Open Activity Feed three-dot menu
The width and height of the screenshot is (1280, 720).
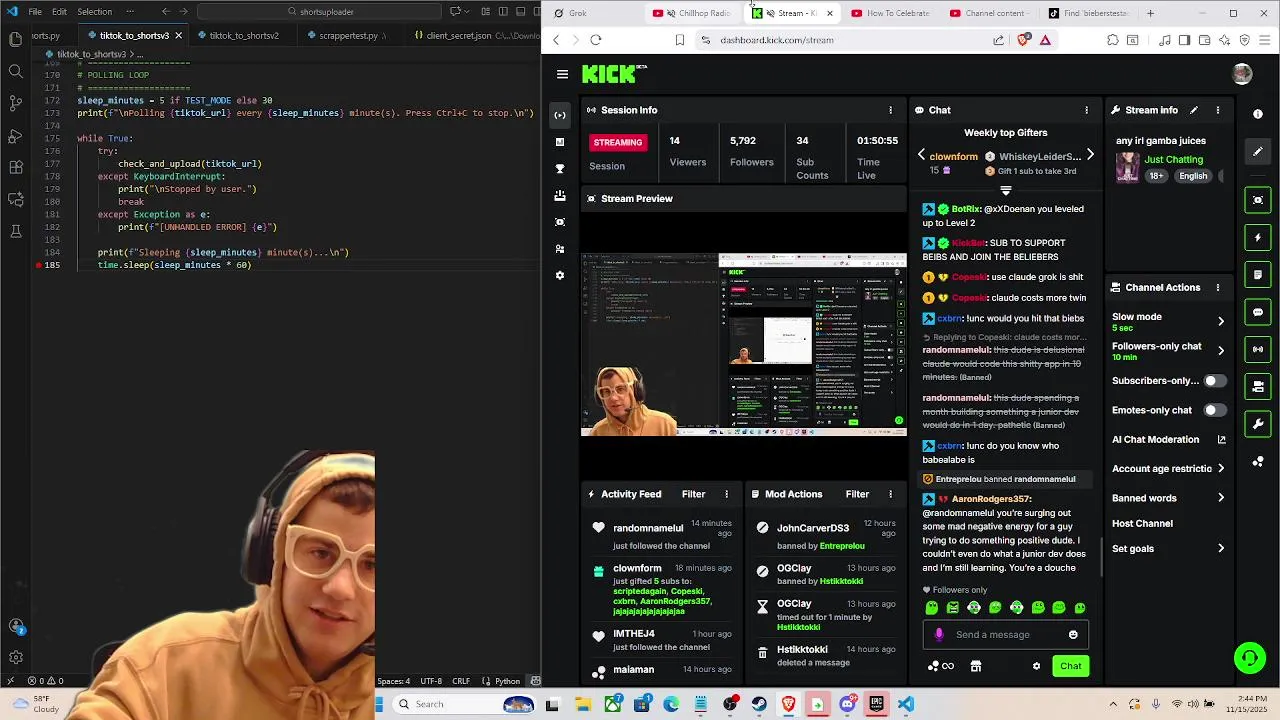pos(727,494)
